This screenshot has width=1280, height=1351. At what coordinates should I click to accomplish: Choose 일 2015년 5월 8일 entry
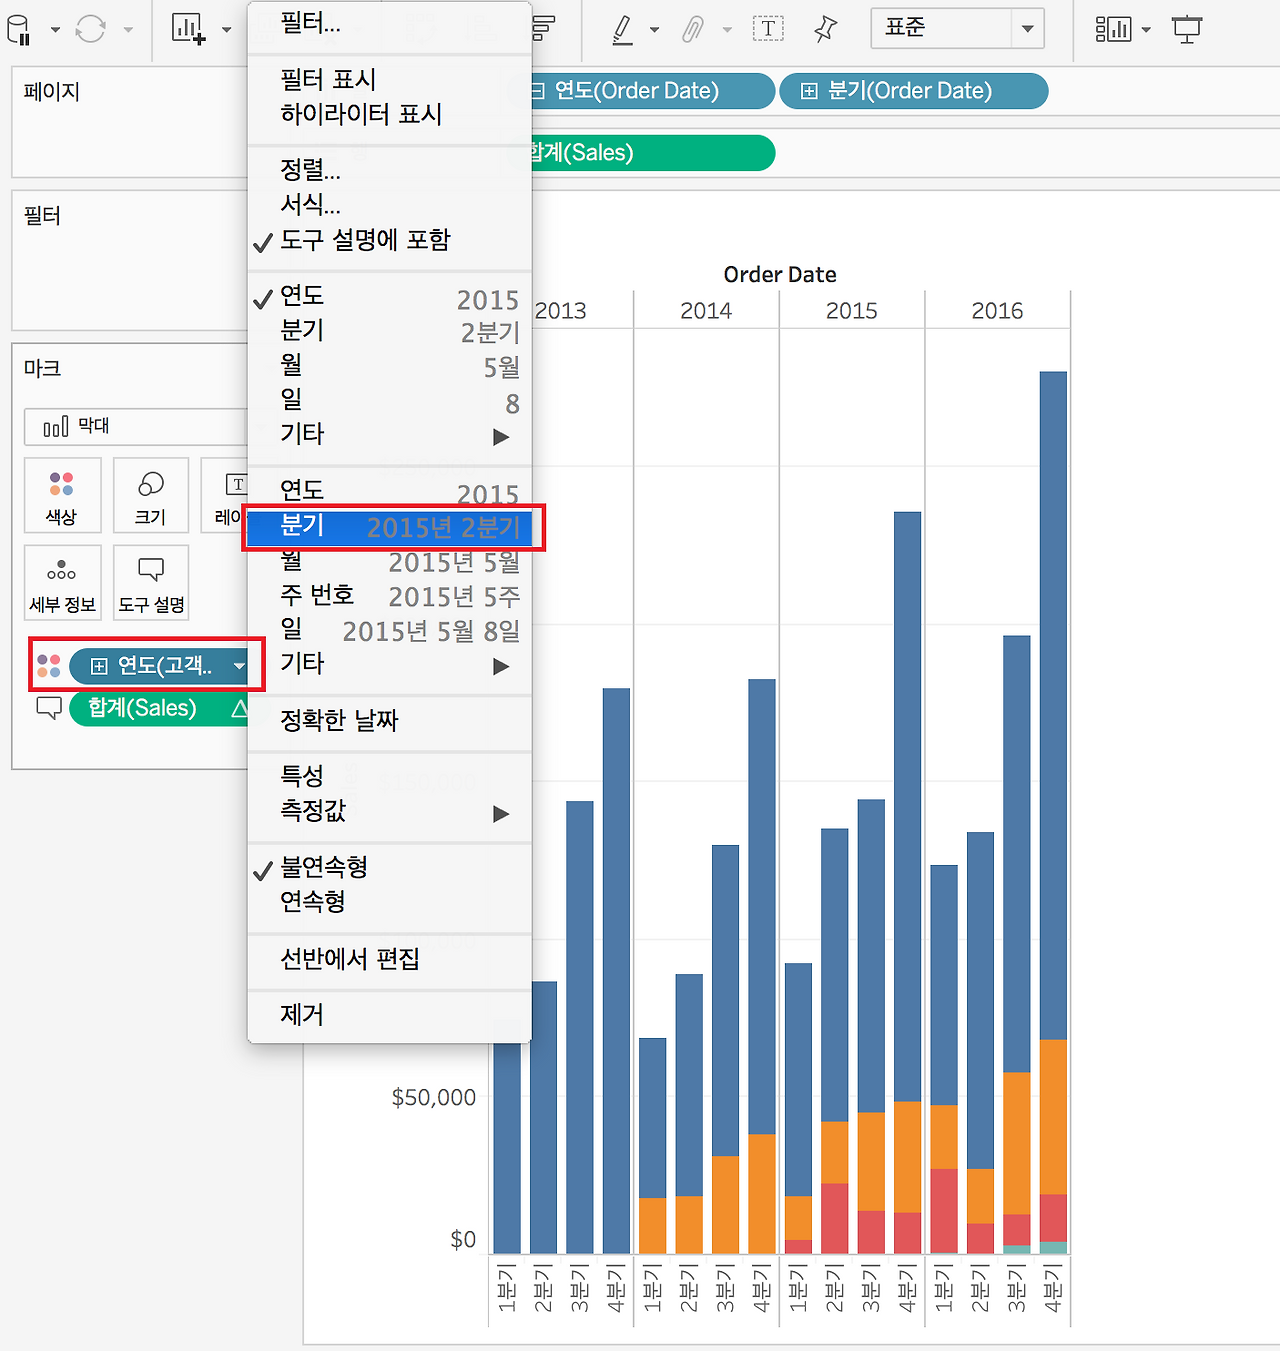pyautogui.click(x=389, y=630)
